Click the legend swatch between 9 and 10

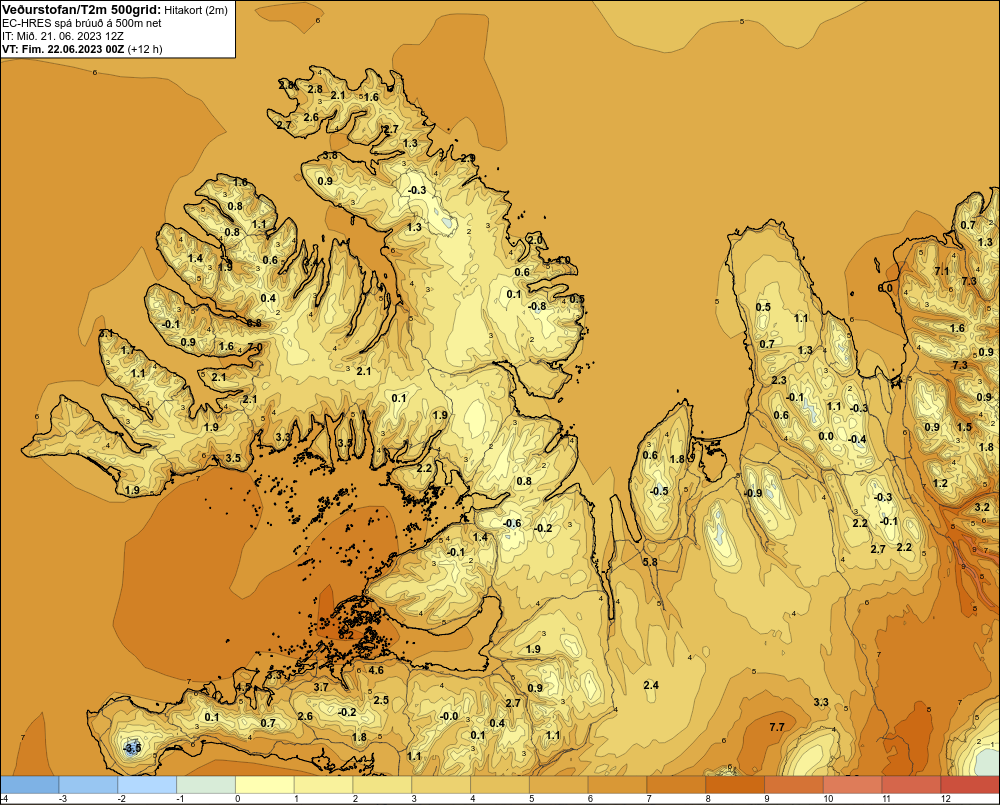tap(794, 785)
